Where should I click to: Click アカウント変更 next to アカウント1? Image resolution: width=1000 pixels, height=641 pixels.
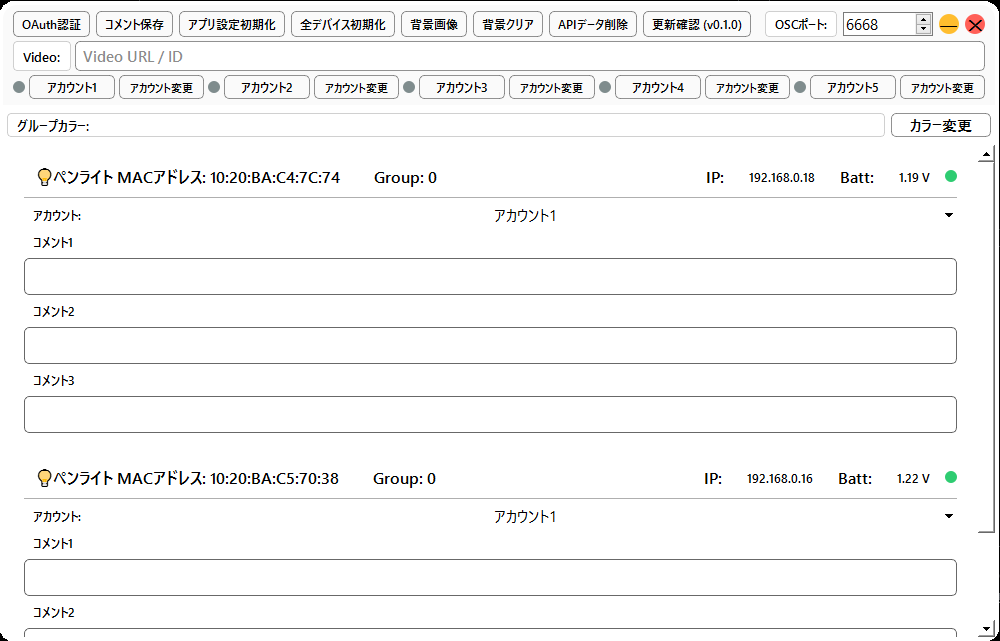click(x=161, y=87)
